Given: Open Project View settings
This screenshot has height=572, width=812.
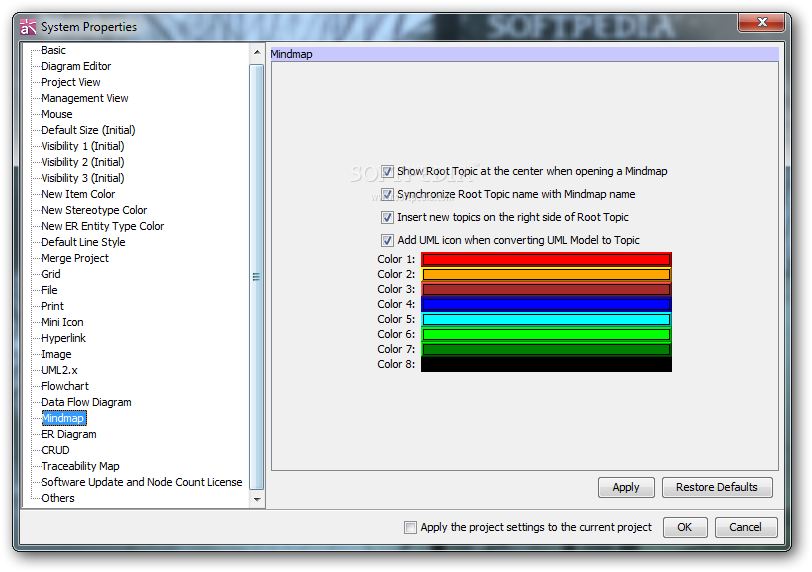Looking at the screenshot, I should (x=71, y=82).
